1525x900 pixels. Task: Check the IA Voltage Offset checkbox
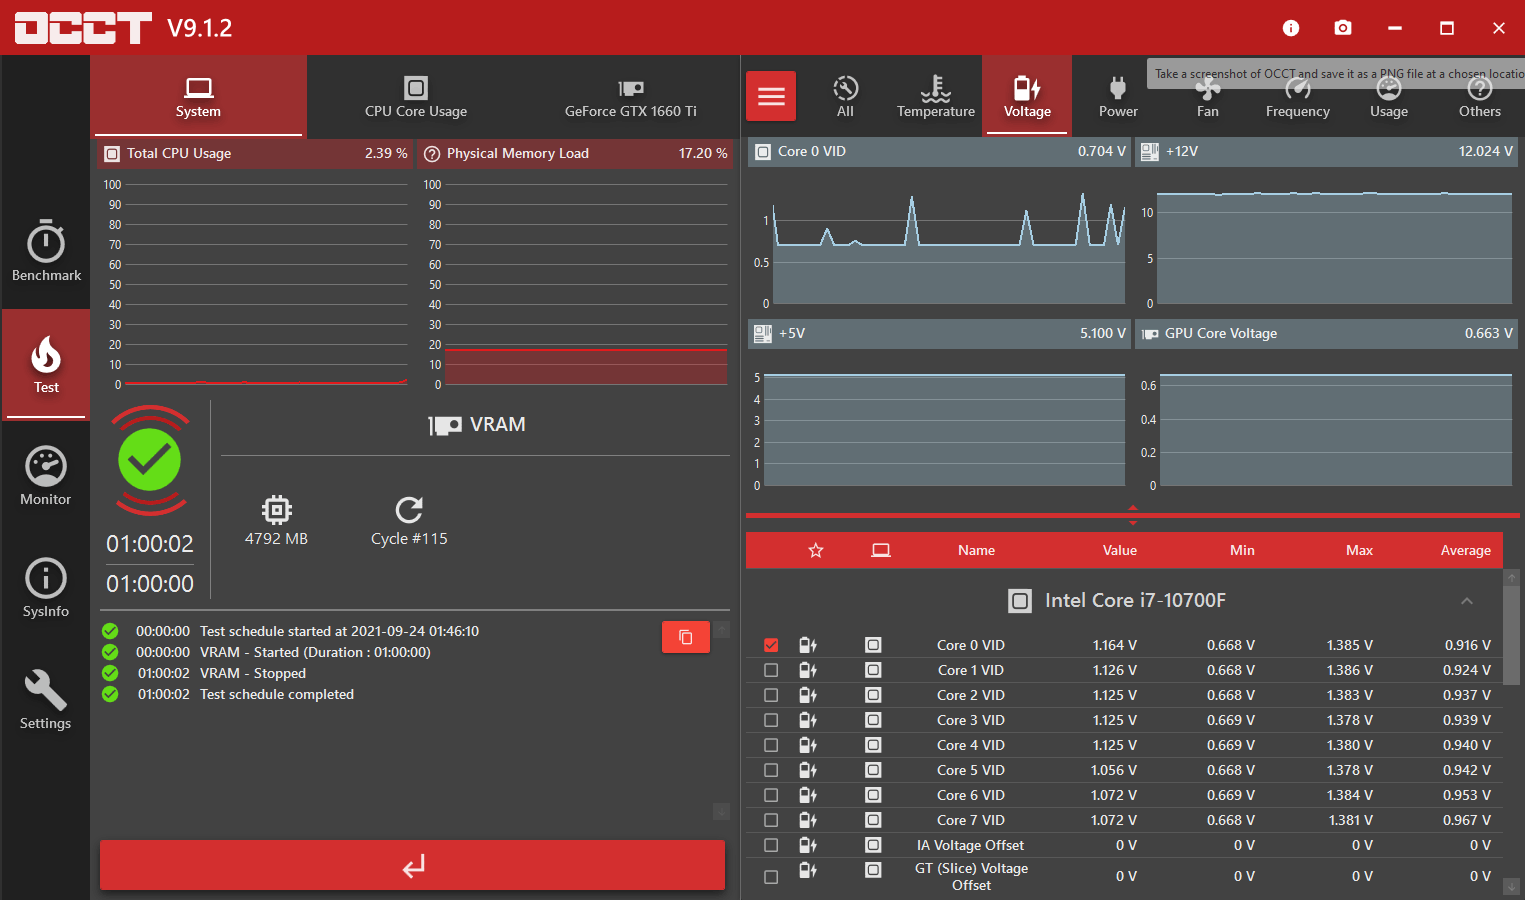click(x=771, y=845)
